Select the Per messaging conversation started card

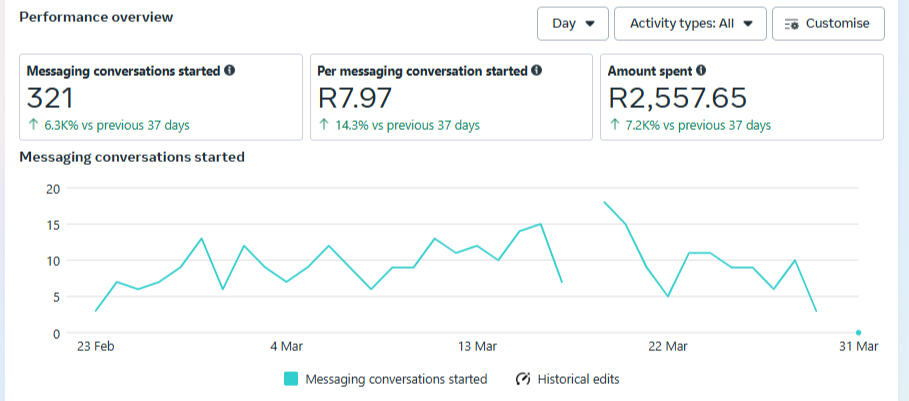451,97
